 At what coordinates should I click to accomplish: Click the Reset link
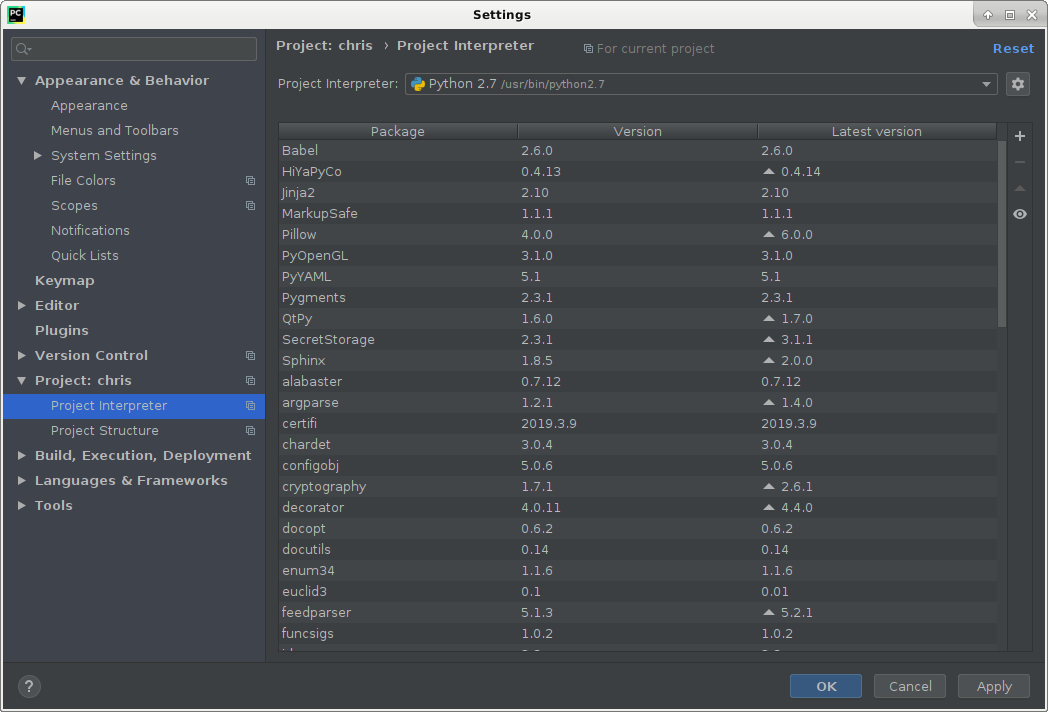[1013, 49]
